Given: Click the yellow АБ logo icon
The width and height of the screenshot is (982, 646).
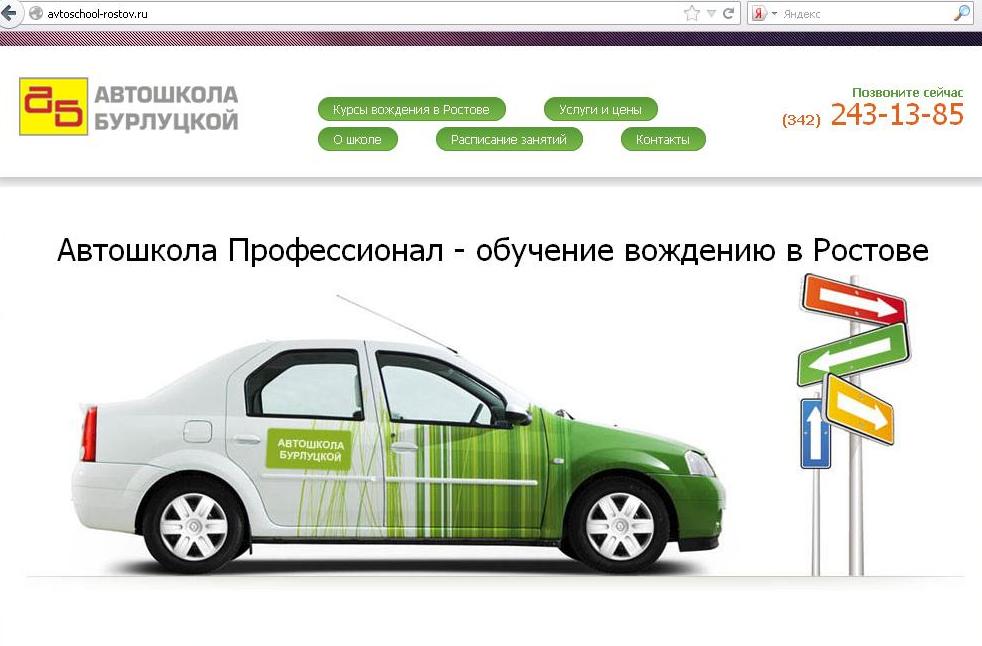Looking at the screenshot, I should tap(53, 107).
